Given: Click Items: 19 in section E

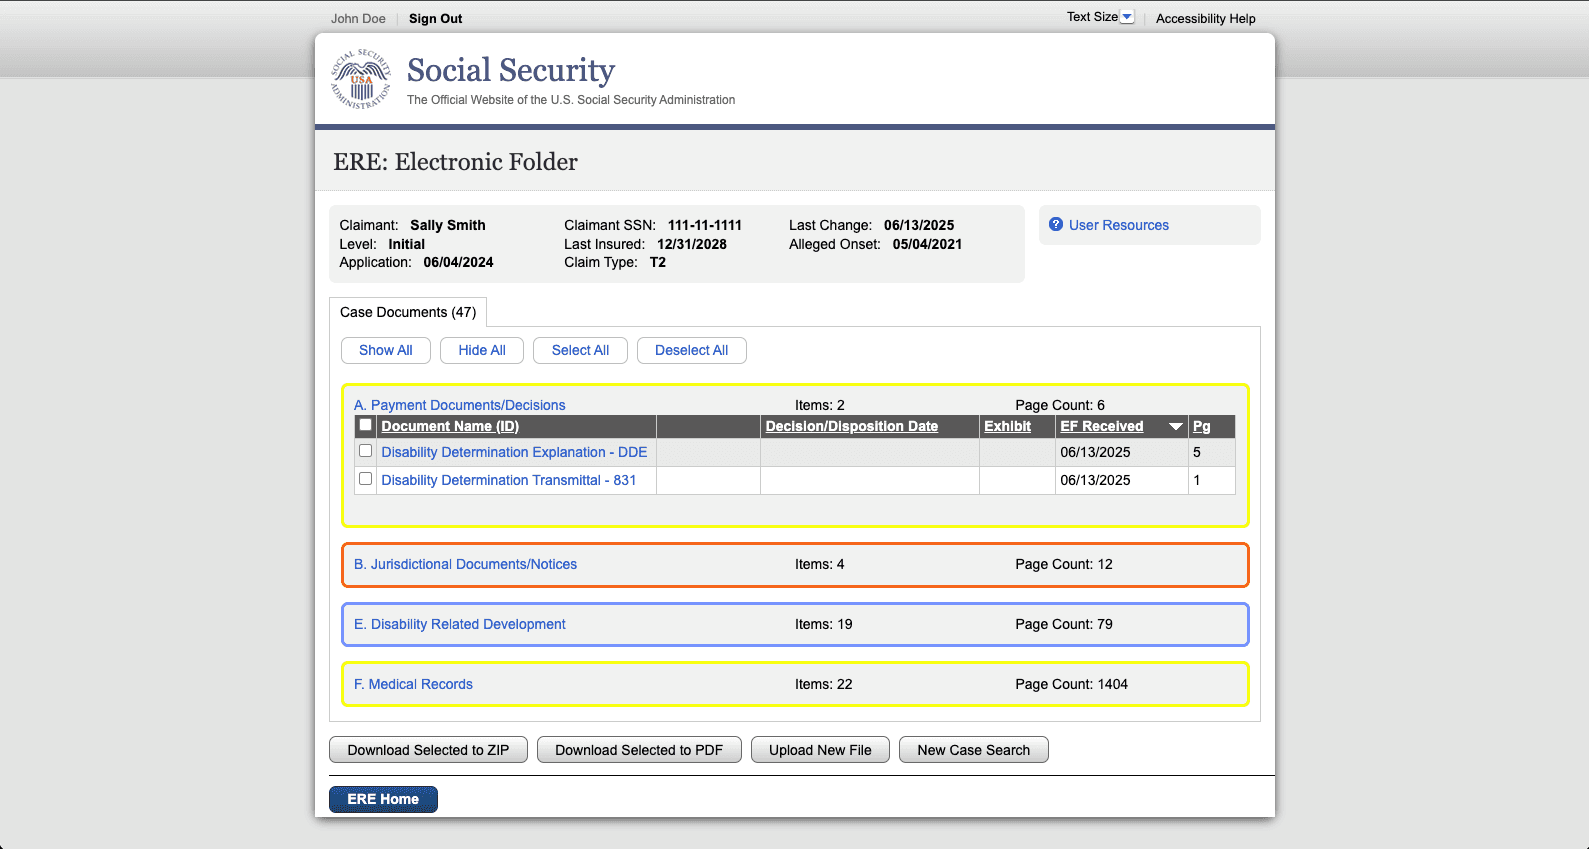Looking at the screenshot, I should pyautogui.click(x=824, y=624).
